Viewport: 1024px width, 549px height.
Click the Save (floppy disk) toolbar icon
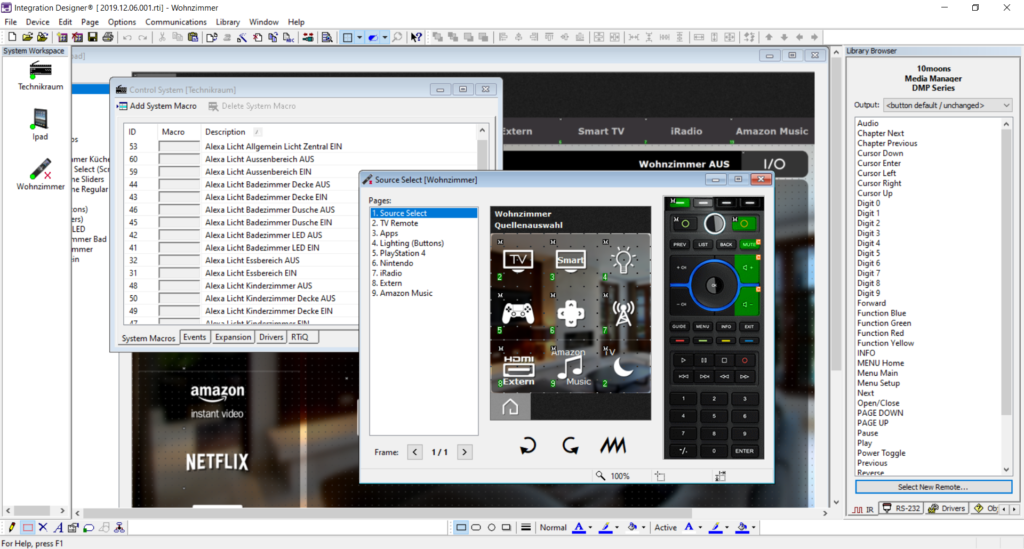(92, 37)
